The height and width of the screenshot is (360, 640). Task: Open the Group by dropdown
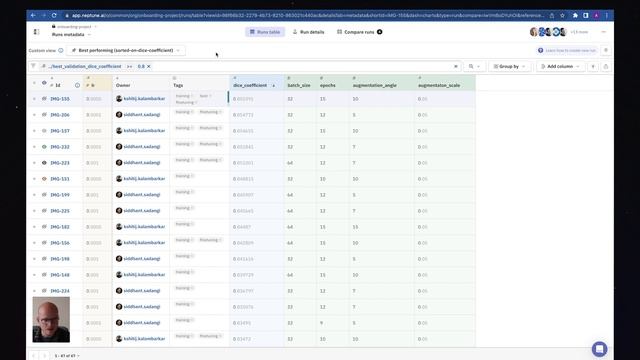tap(509, 66)
